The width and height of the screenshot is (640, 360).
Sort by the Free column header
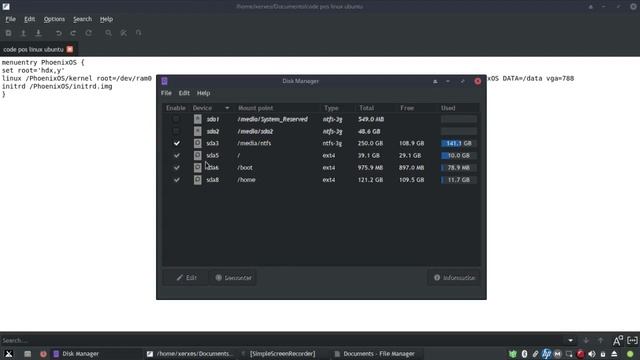(x=407, y=108)
